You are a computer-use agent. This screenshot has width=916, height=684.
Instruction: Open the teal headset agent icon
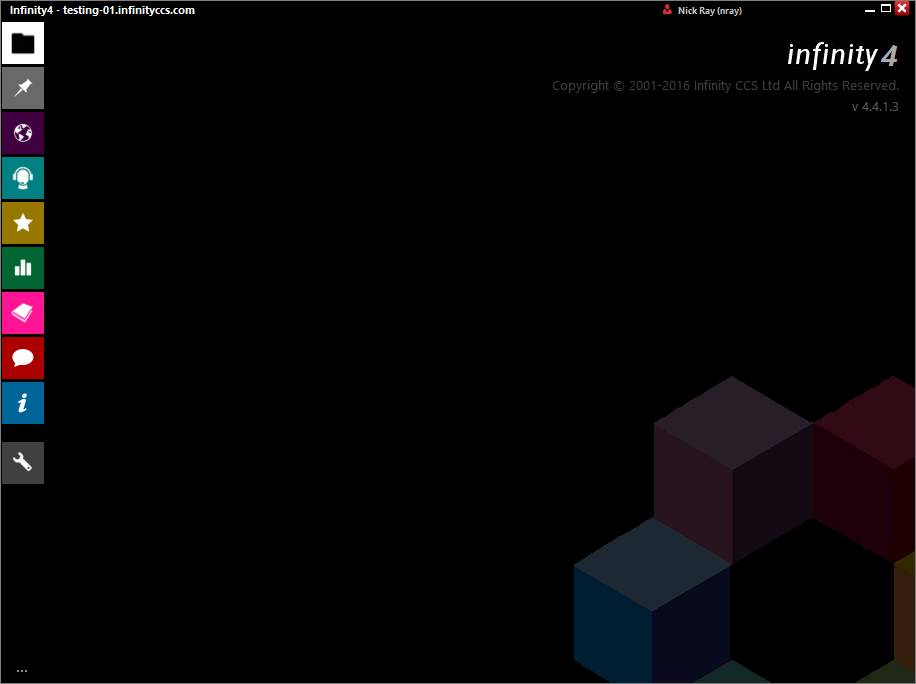[23, 178]
